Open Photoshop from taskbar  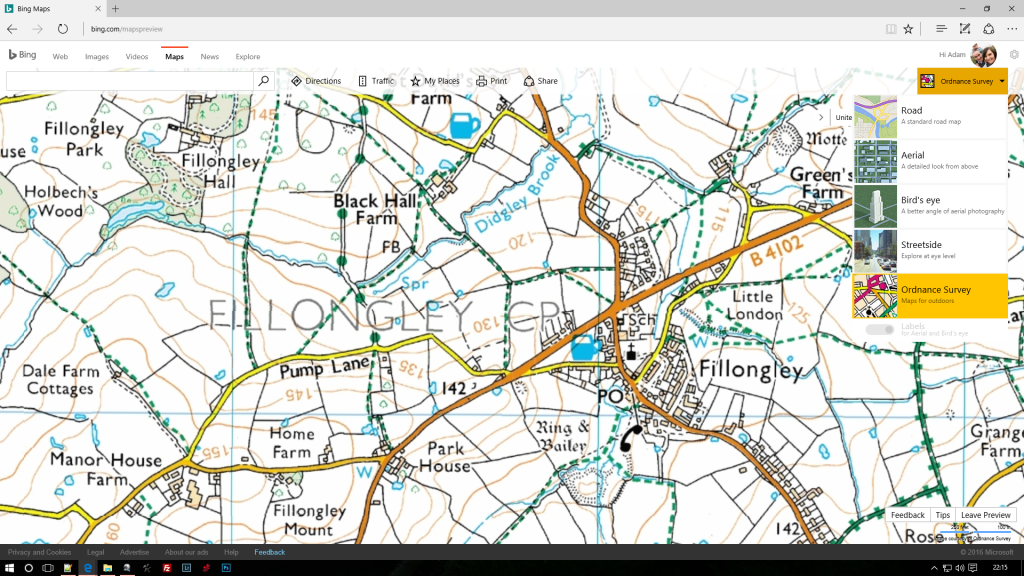[226, 568]
